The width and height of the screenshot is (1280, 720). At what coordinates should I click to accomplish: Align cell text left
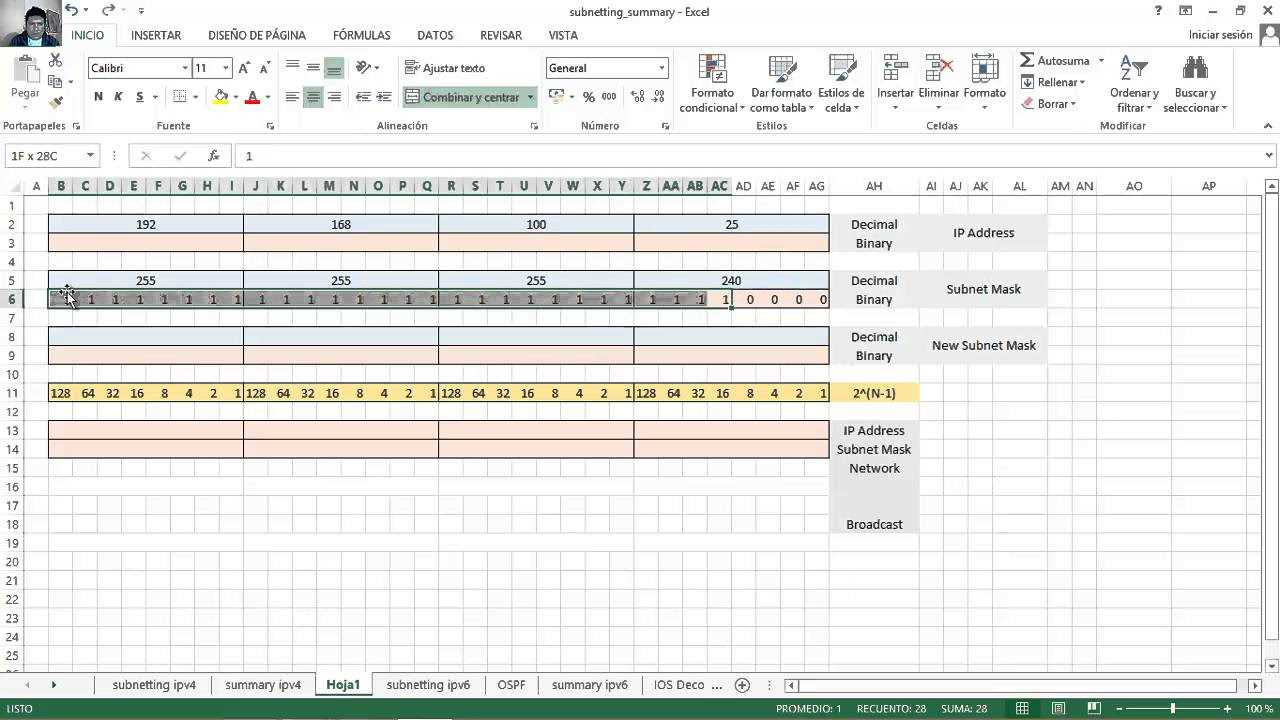coord(292,97)
